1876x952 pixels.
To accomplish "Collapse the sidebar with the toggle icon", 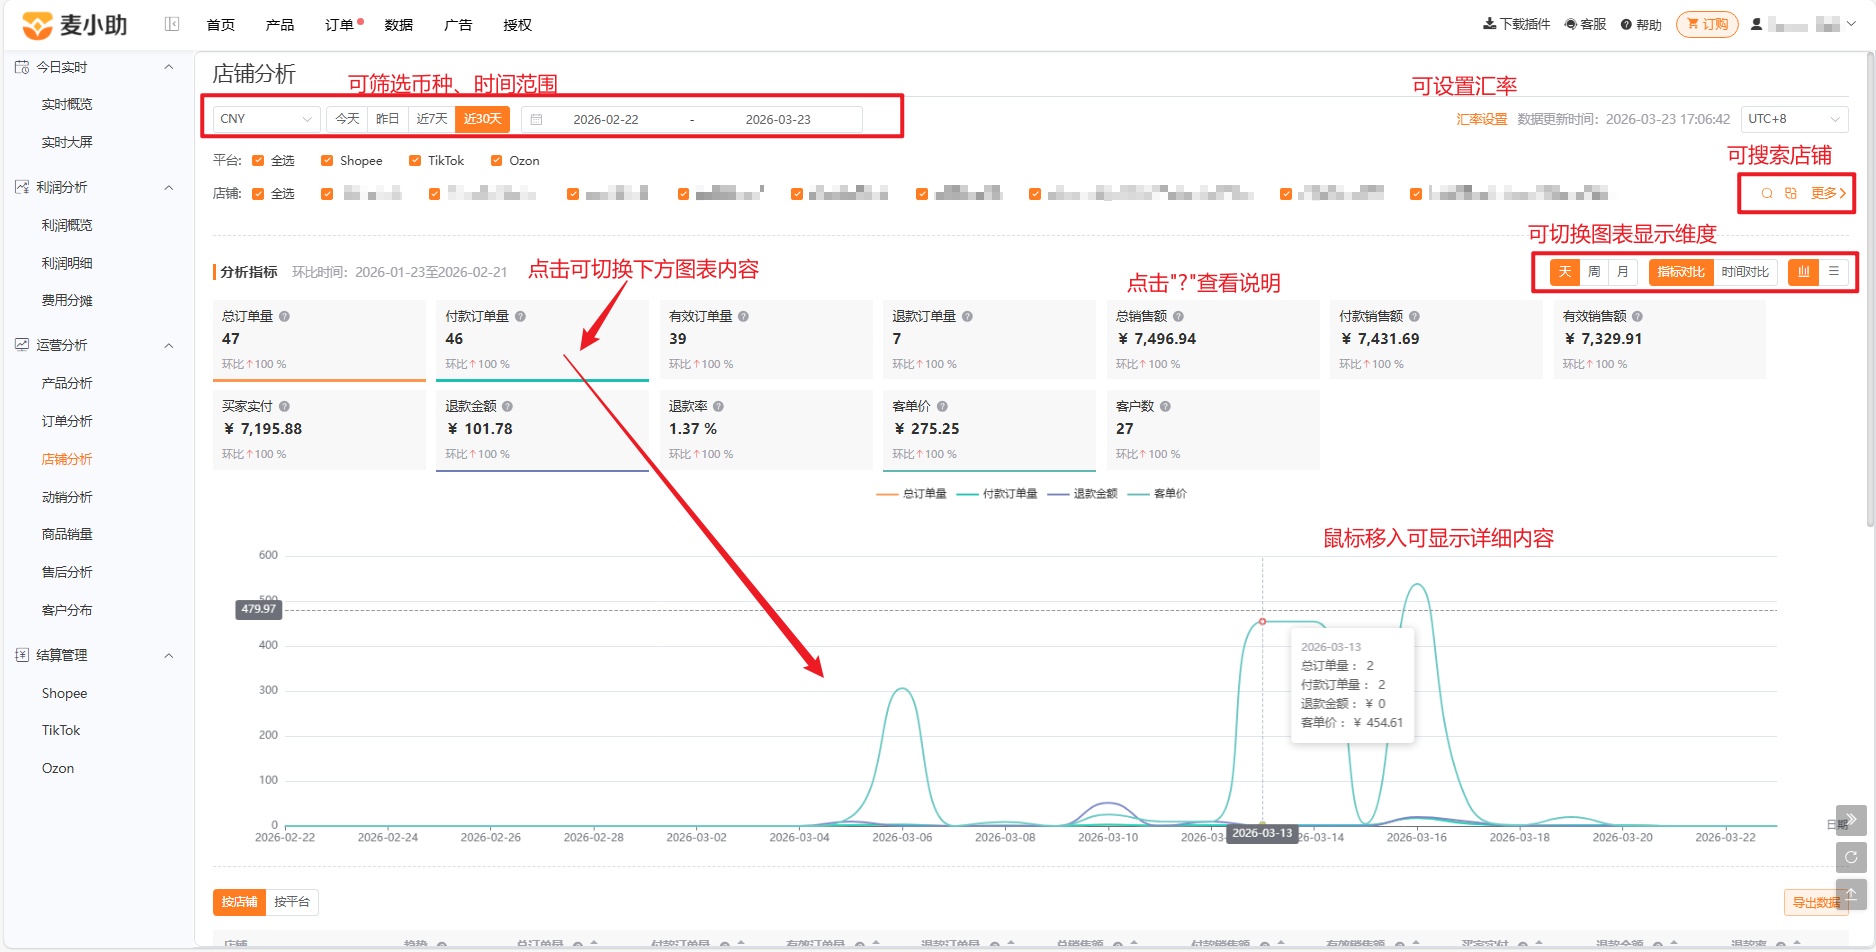I will pyautogui.click(x=172, y=24).
